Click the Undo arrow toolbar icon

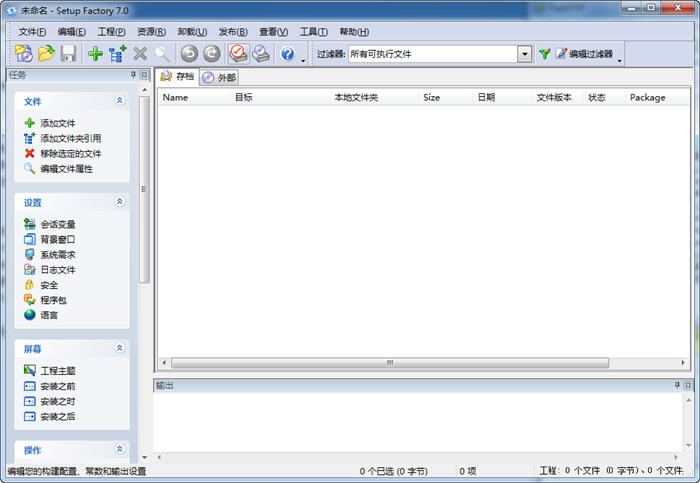(x=189, y=54)
